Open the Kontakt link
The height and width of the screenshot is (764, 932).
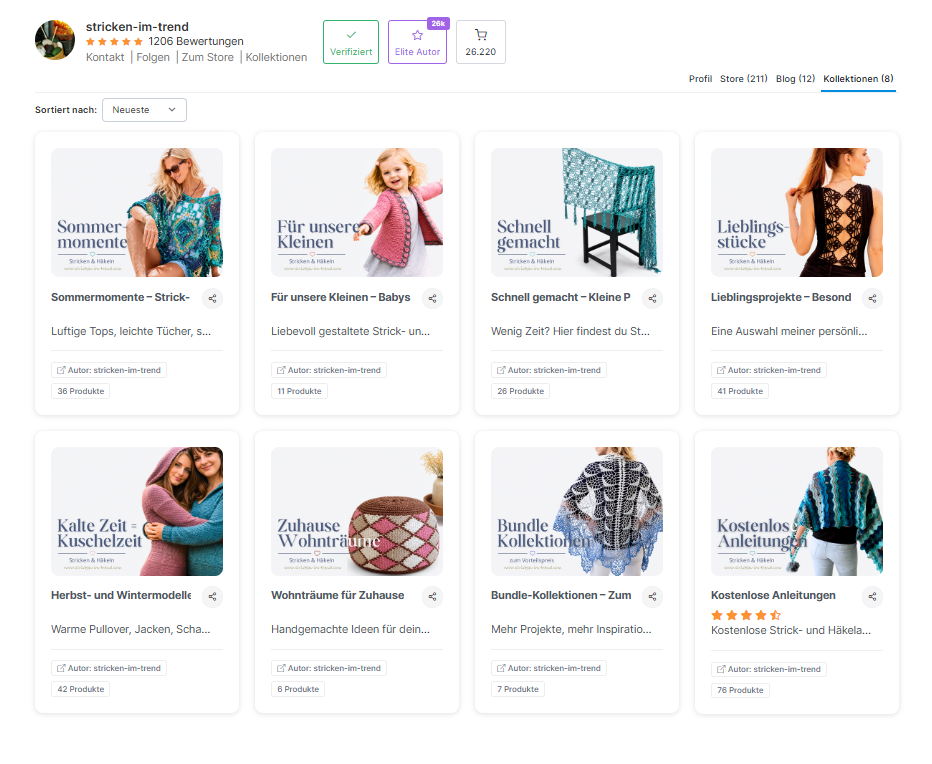click(x=105, y=57)
